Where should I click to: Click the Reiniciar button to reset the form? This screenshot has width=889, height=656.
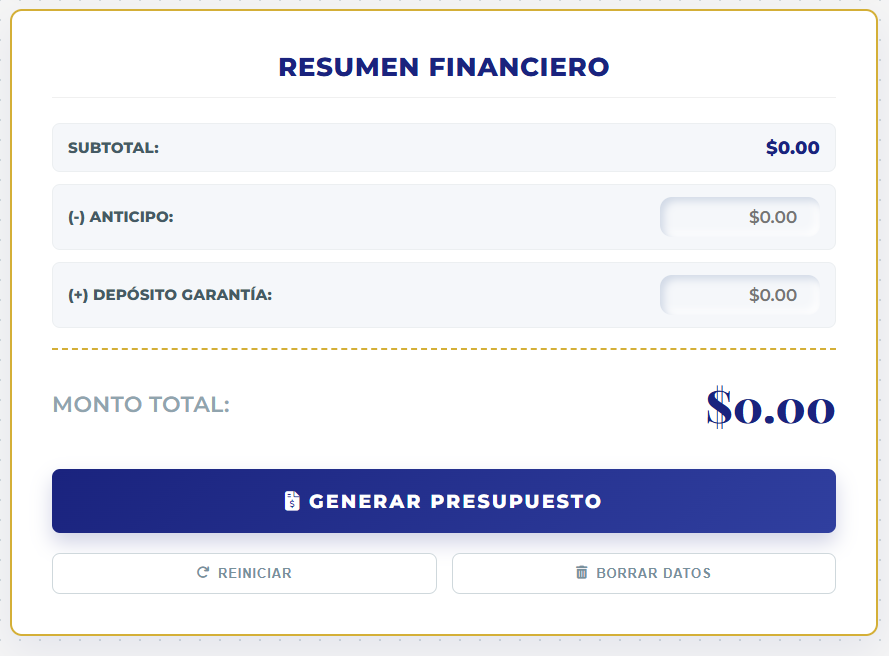click(244, 573)
